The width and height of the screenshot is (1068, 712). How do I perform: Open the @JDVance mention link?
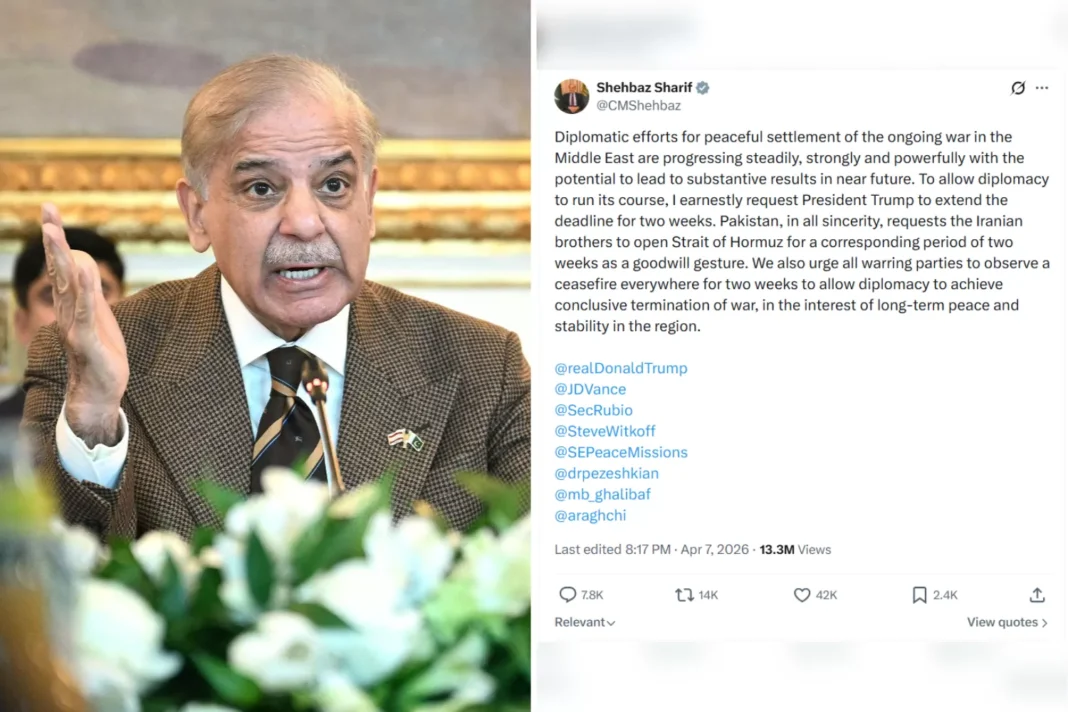click(x=590, y=389)
